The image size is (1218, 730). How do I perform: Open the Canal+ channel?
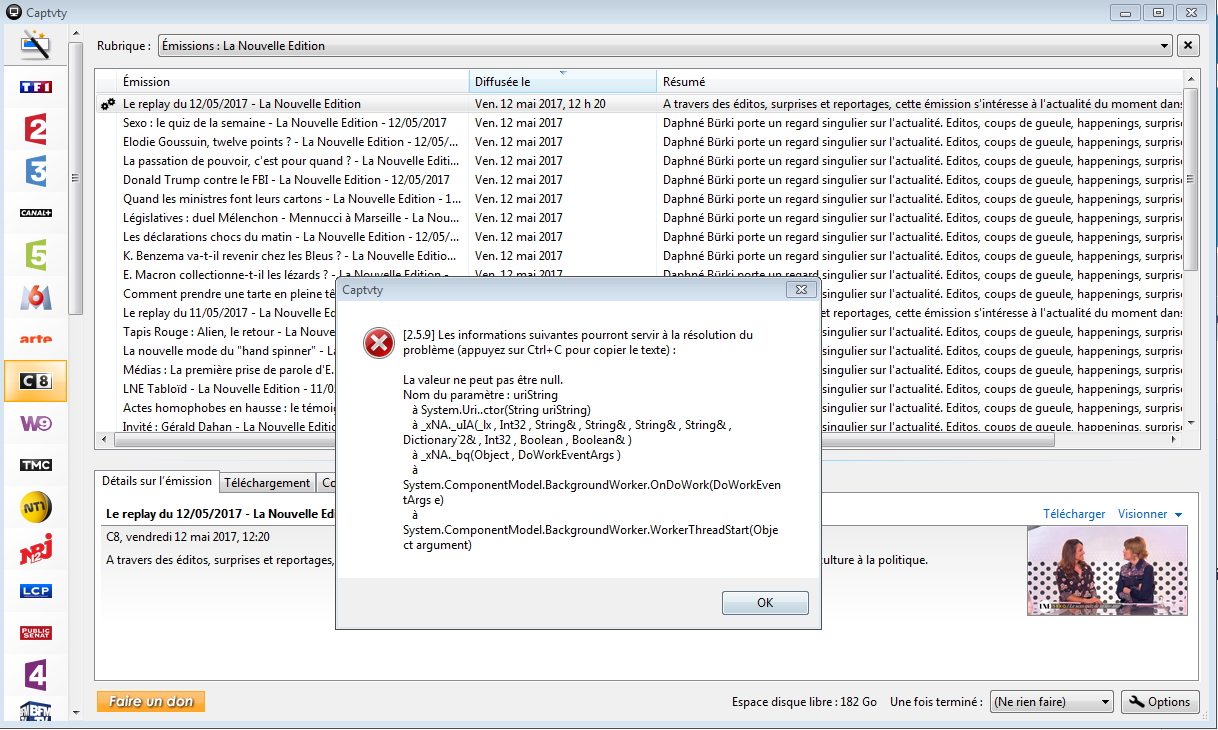point(36,213)
